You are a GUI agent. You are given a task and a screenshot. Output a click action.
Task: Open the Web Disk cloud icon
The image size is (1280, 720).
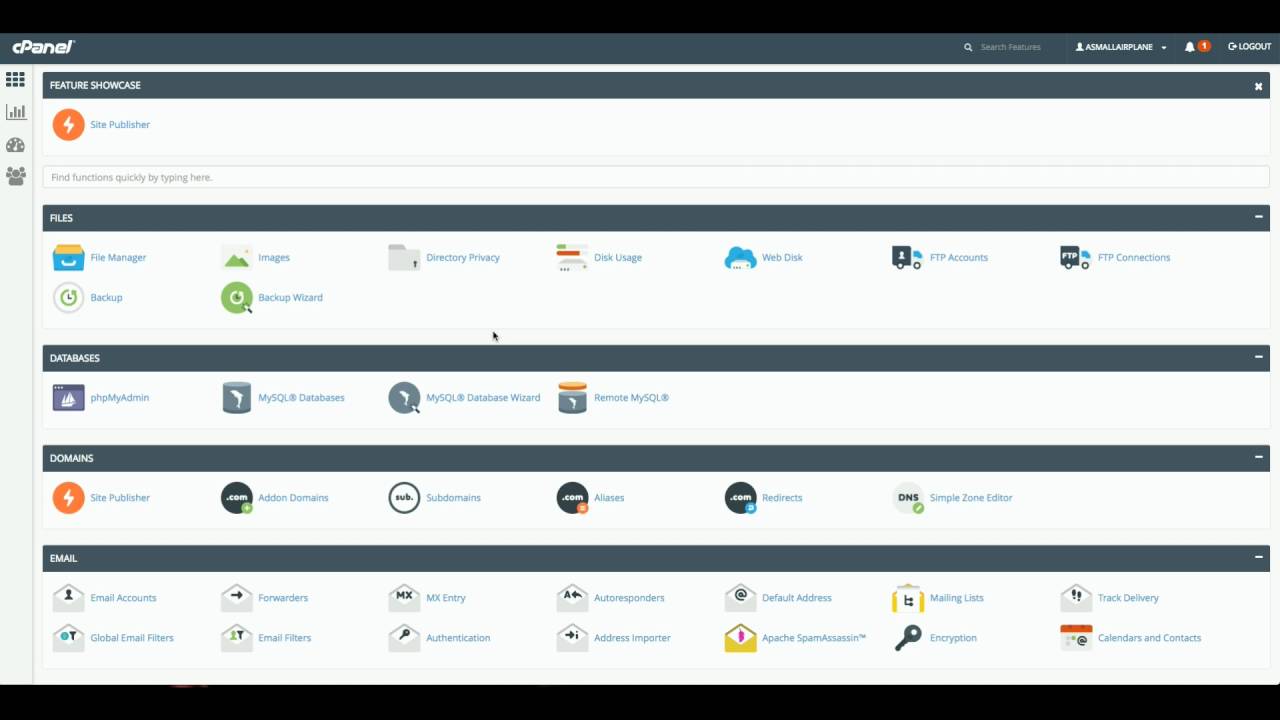point(740,257)
